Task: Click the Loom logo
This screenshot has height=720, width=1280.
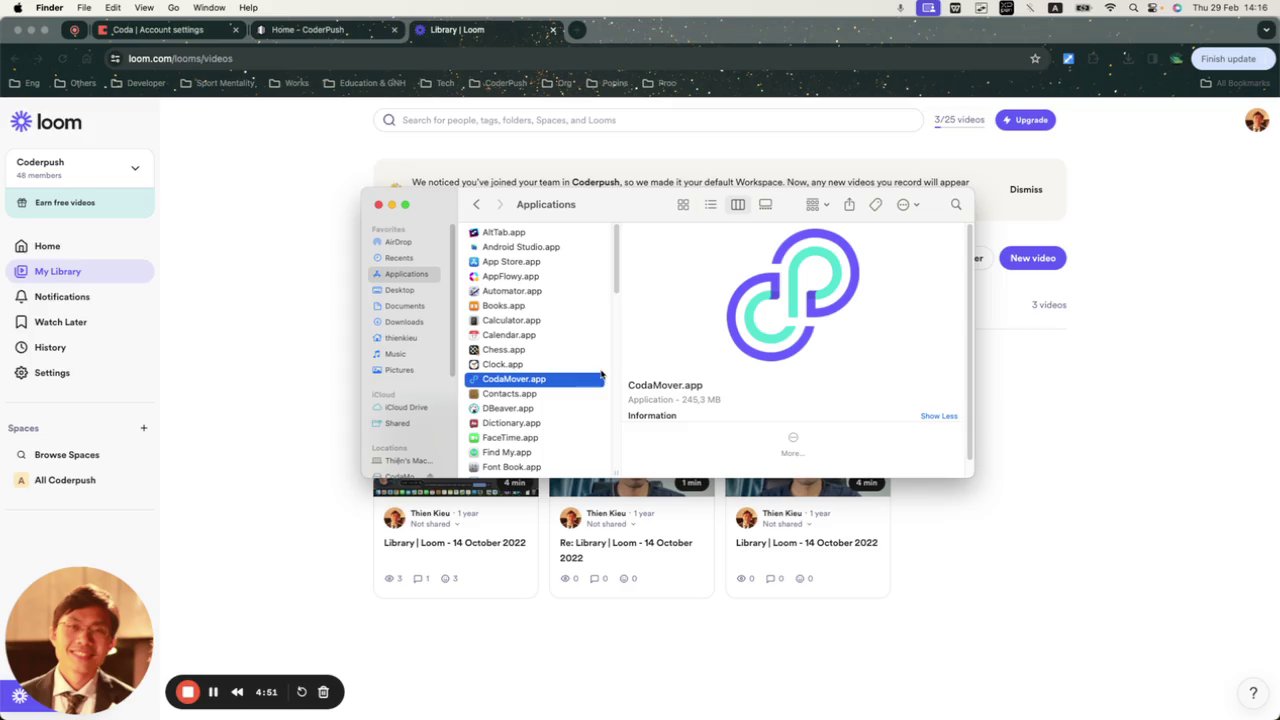Action: tap(46, 122)
